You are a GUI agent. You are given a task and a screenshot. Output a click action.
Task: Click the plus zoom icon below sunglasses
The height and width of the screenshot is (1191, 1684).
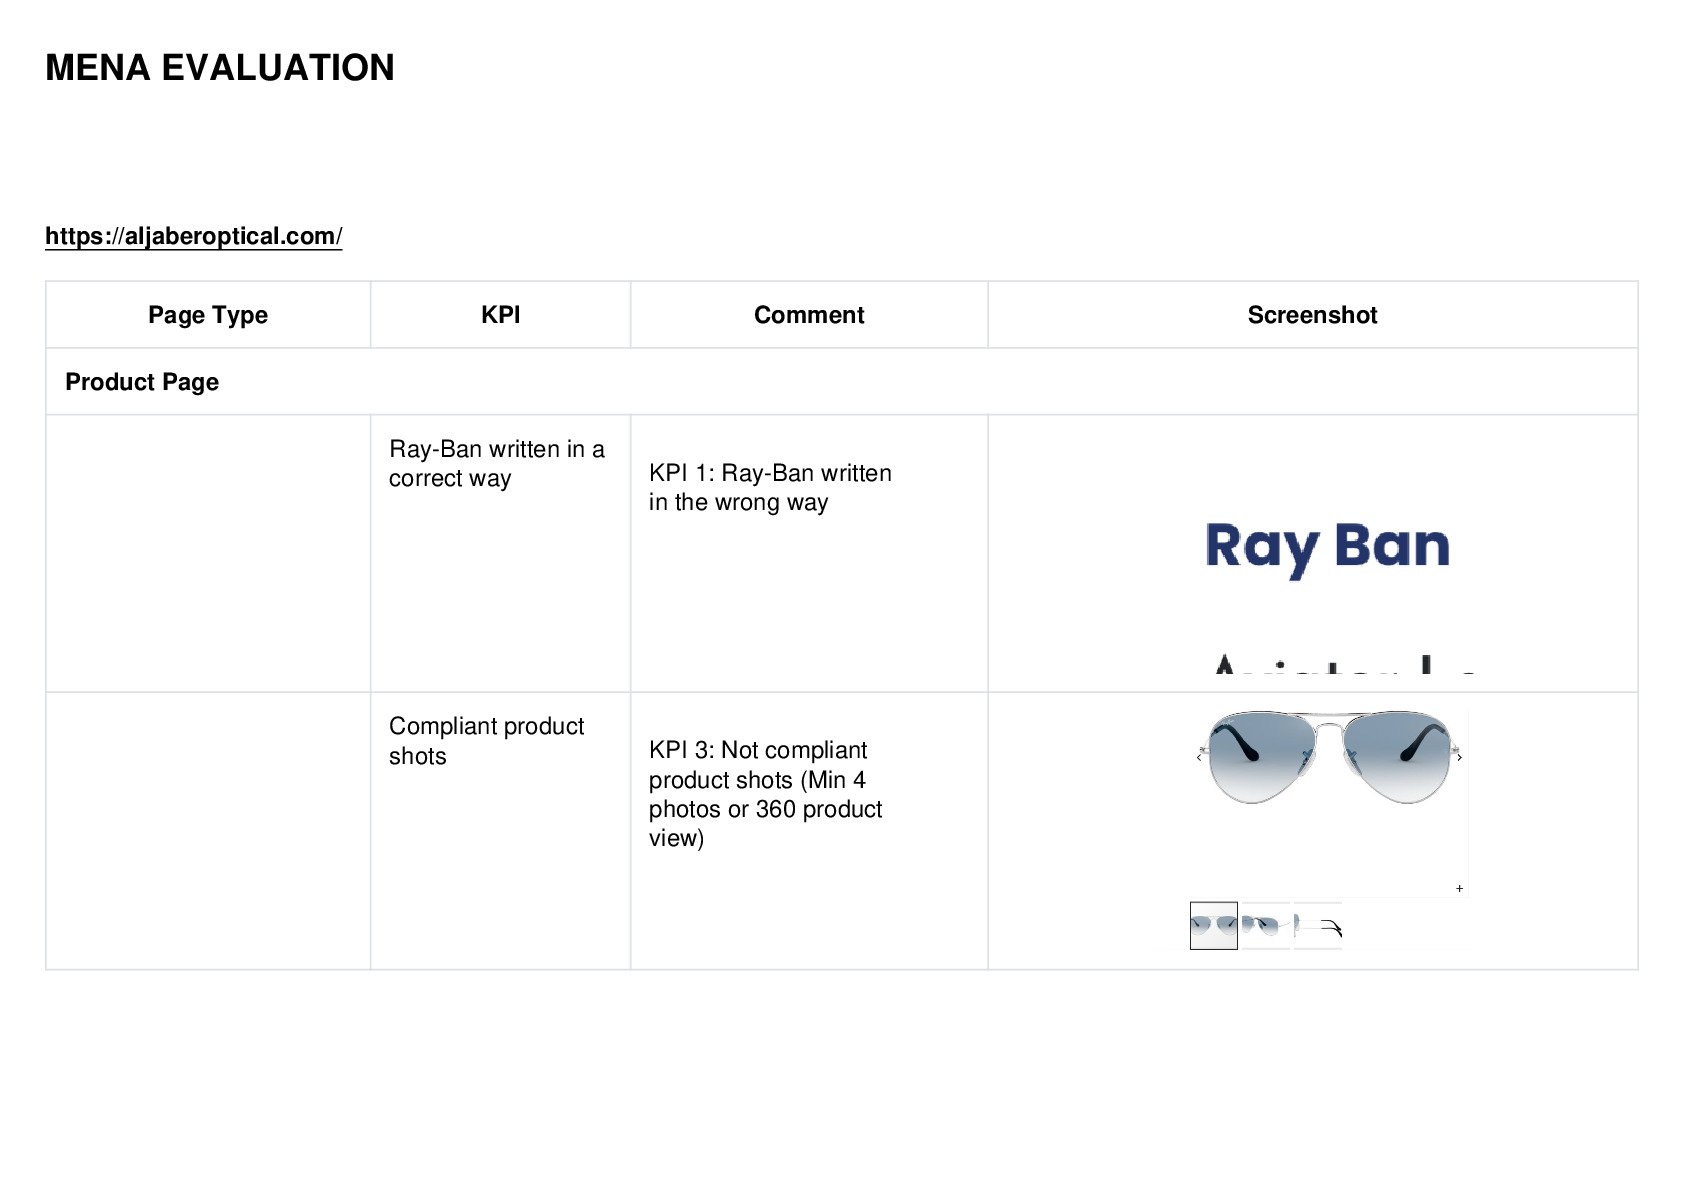pyautogui.click(x=1460, y=888)
